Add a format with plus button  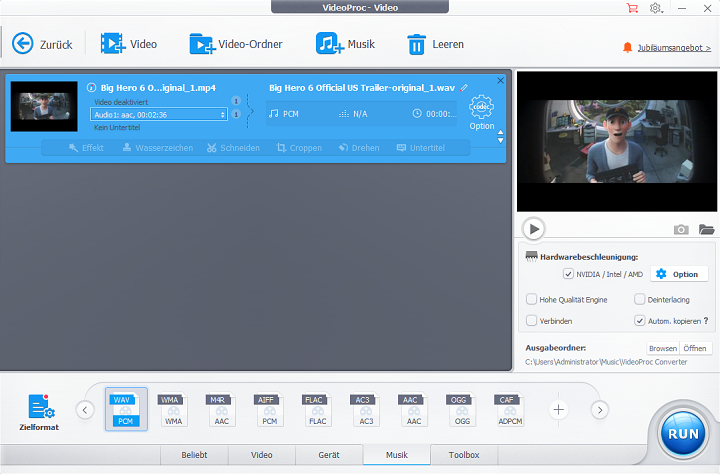(558, 410)
